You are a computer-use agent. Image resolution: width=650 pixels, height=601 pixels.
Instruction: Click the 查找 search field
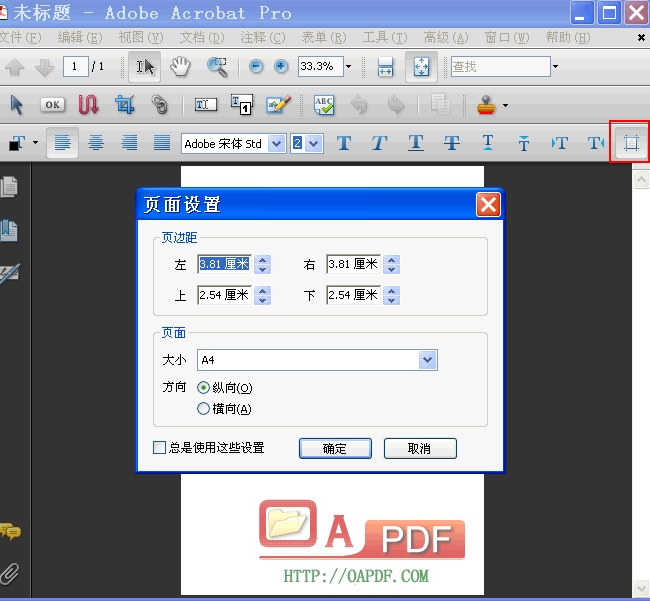click(500, 66)
